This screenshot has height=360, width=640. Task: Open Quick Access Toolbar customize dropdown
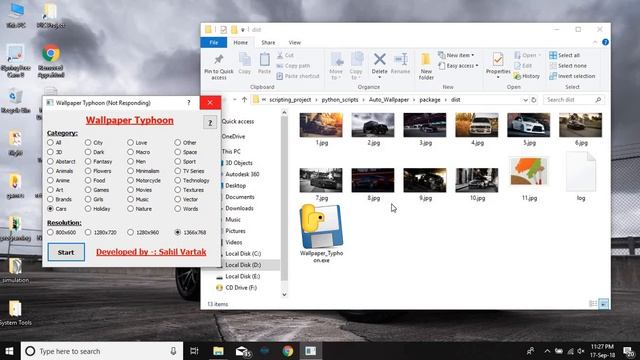click(x=242, y=29)
